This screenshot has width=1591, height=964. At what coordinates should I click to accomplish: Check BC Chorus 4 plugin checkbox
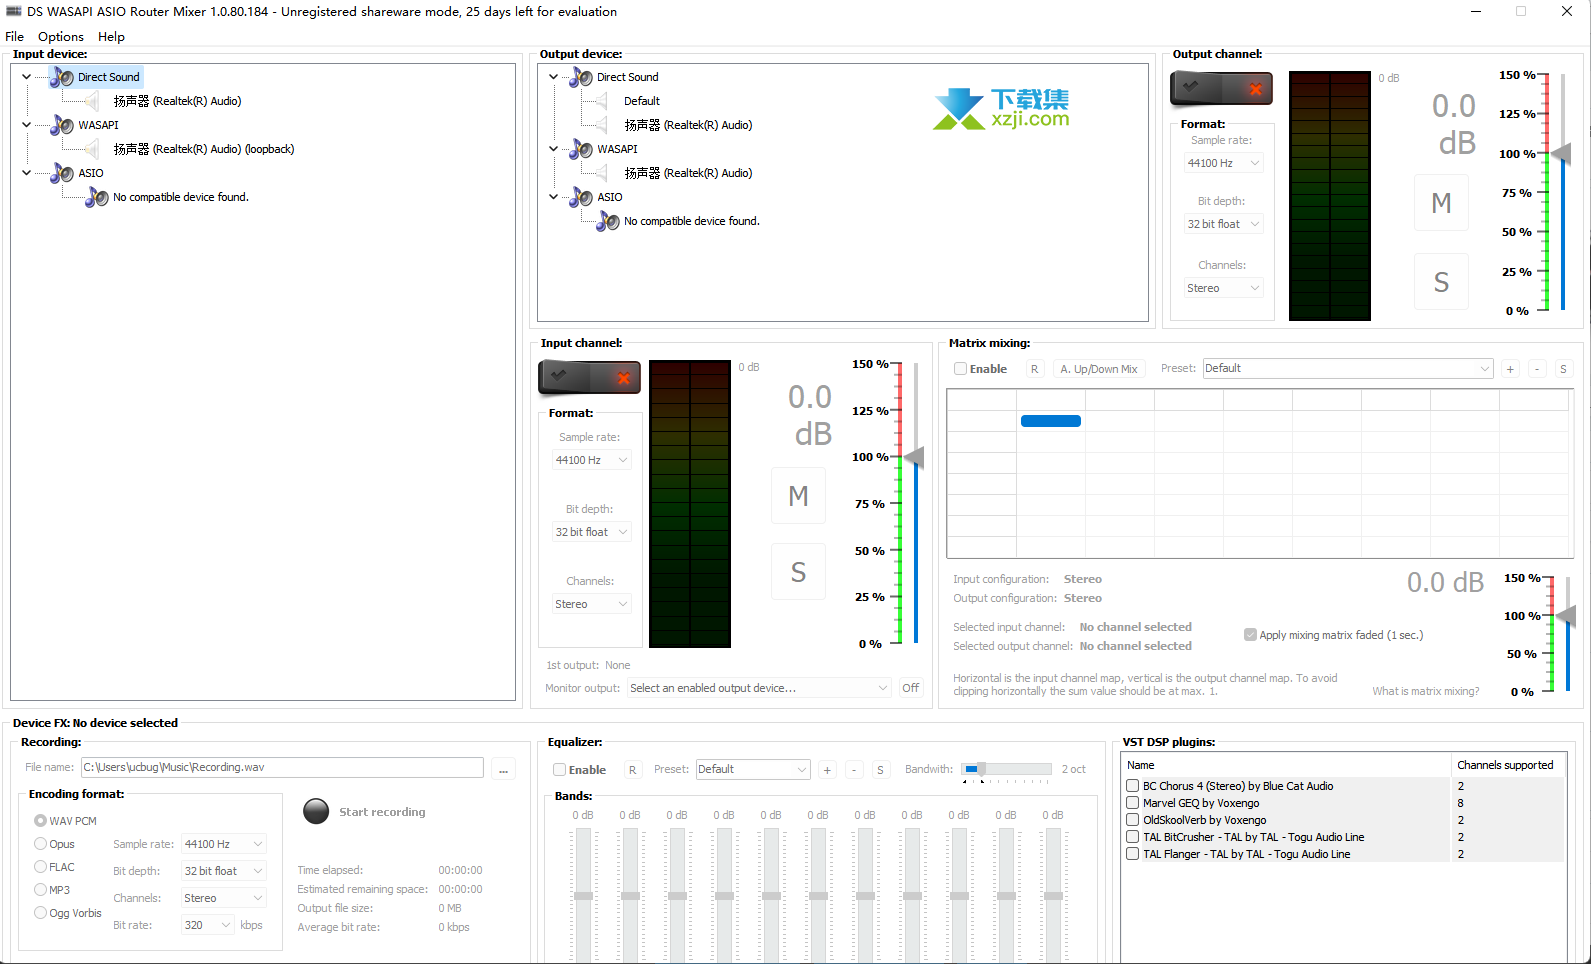pyautogui.click(x=1133, y=786)
